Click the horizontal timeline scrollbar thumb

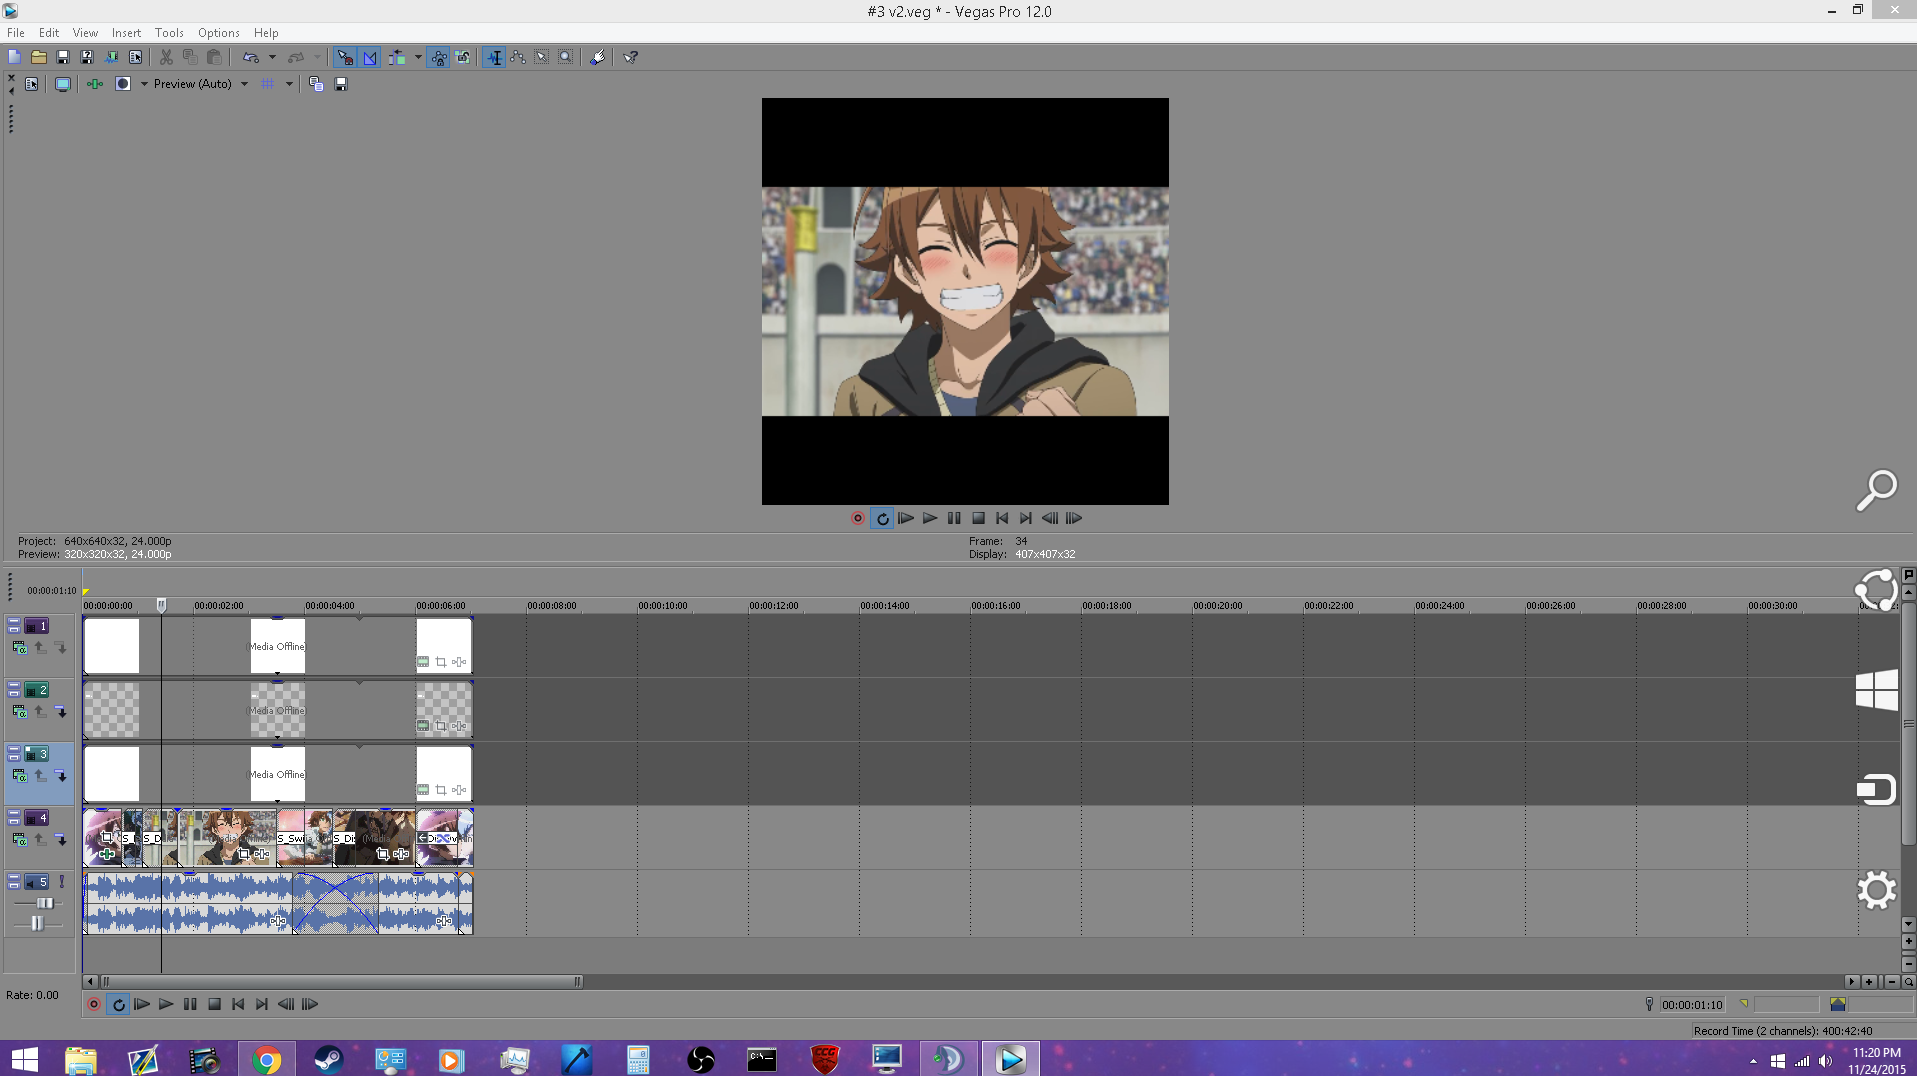(x=341, y=982)
